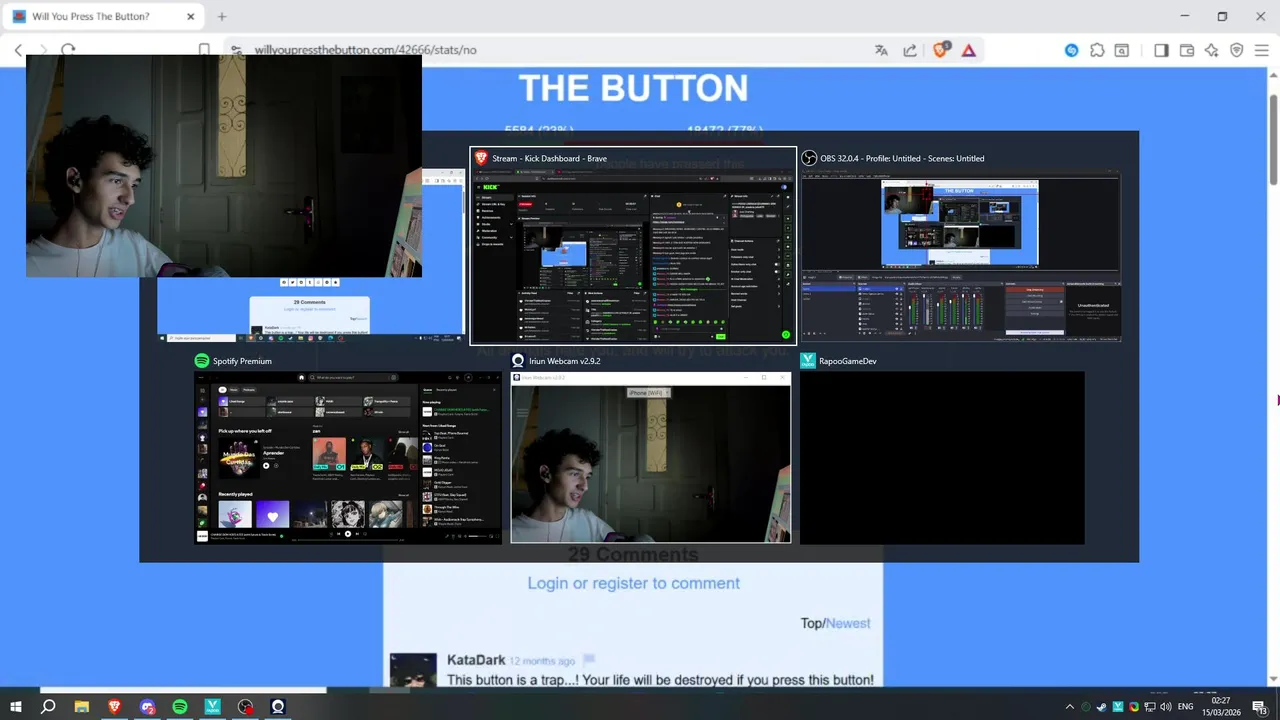Expand hidden system tray icons chevron
The width and height of the screenshot is (1280, 720).
coord(1070,707)
